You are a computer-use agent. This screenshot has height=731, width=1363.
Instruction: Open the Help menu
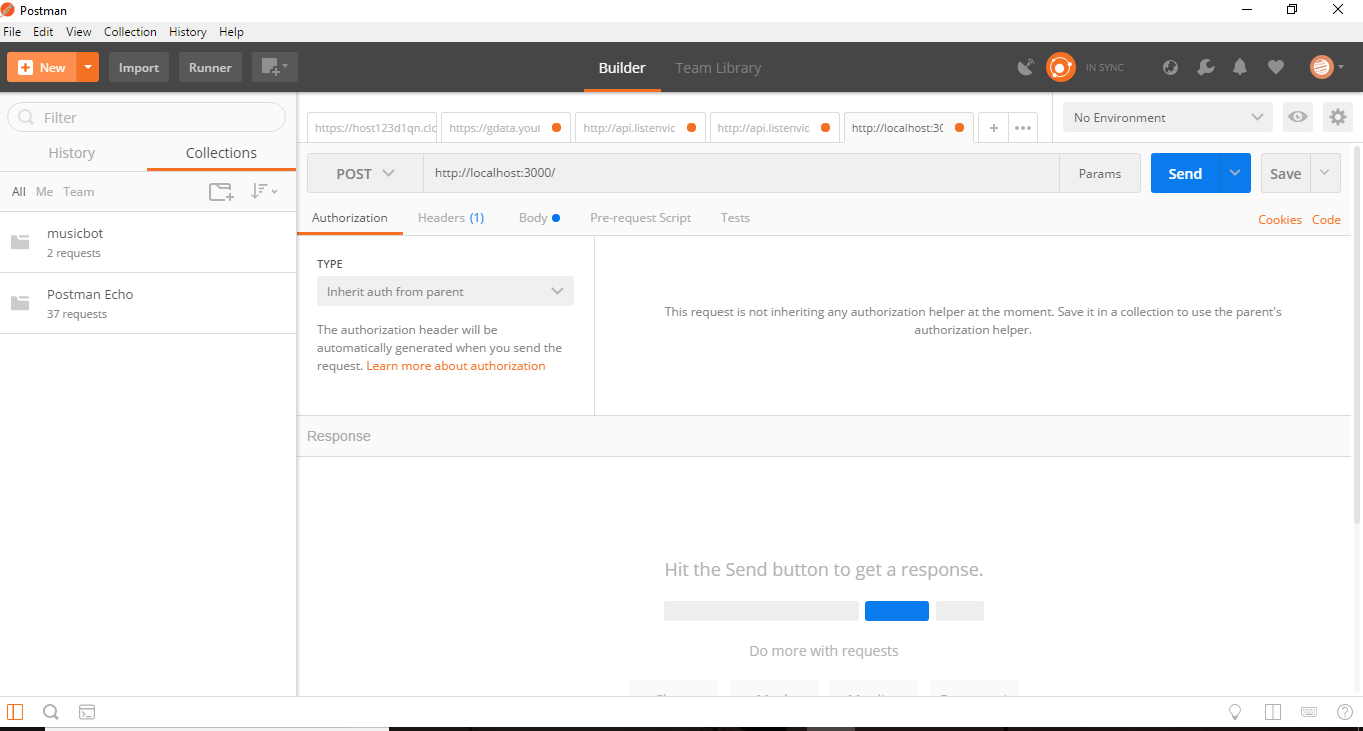click(x=231, y=32)
